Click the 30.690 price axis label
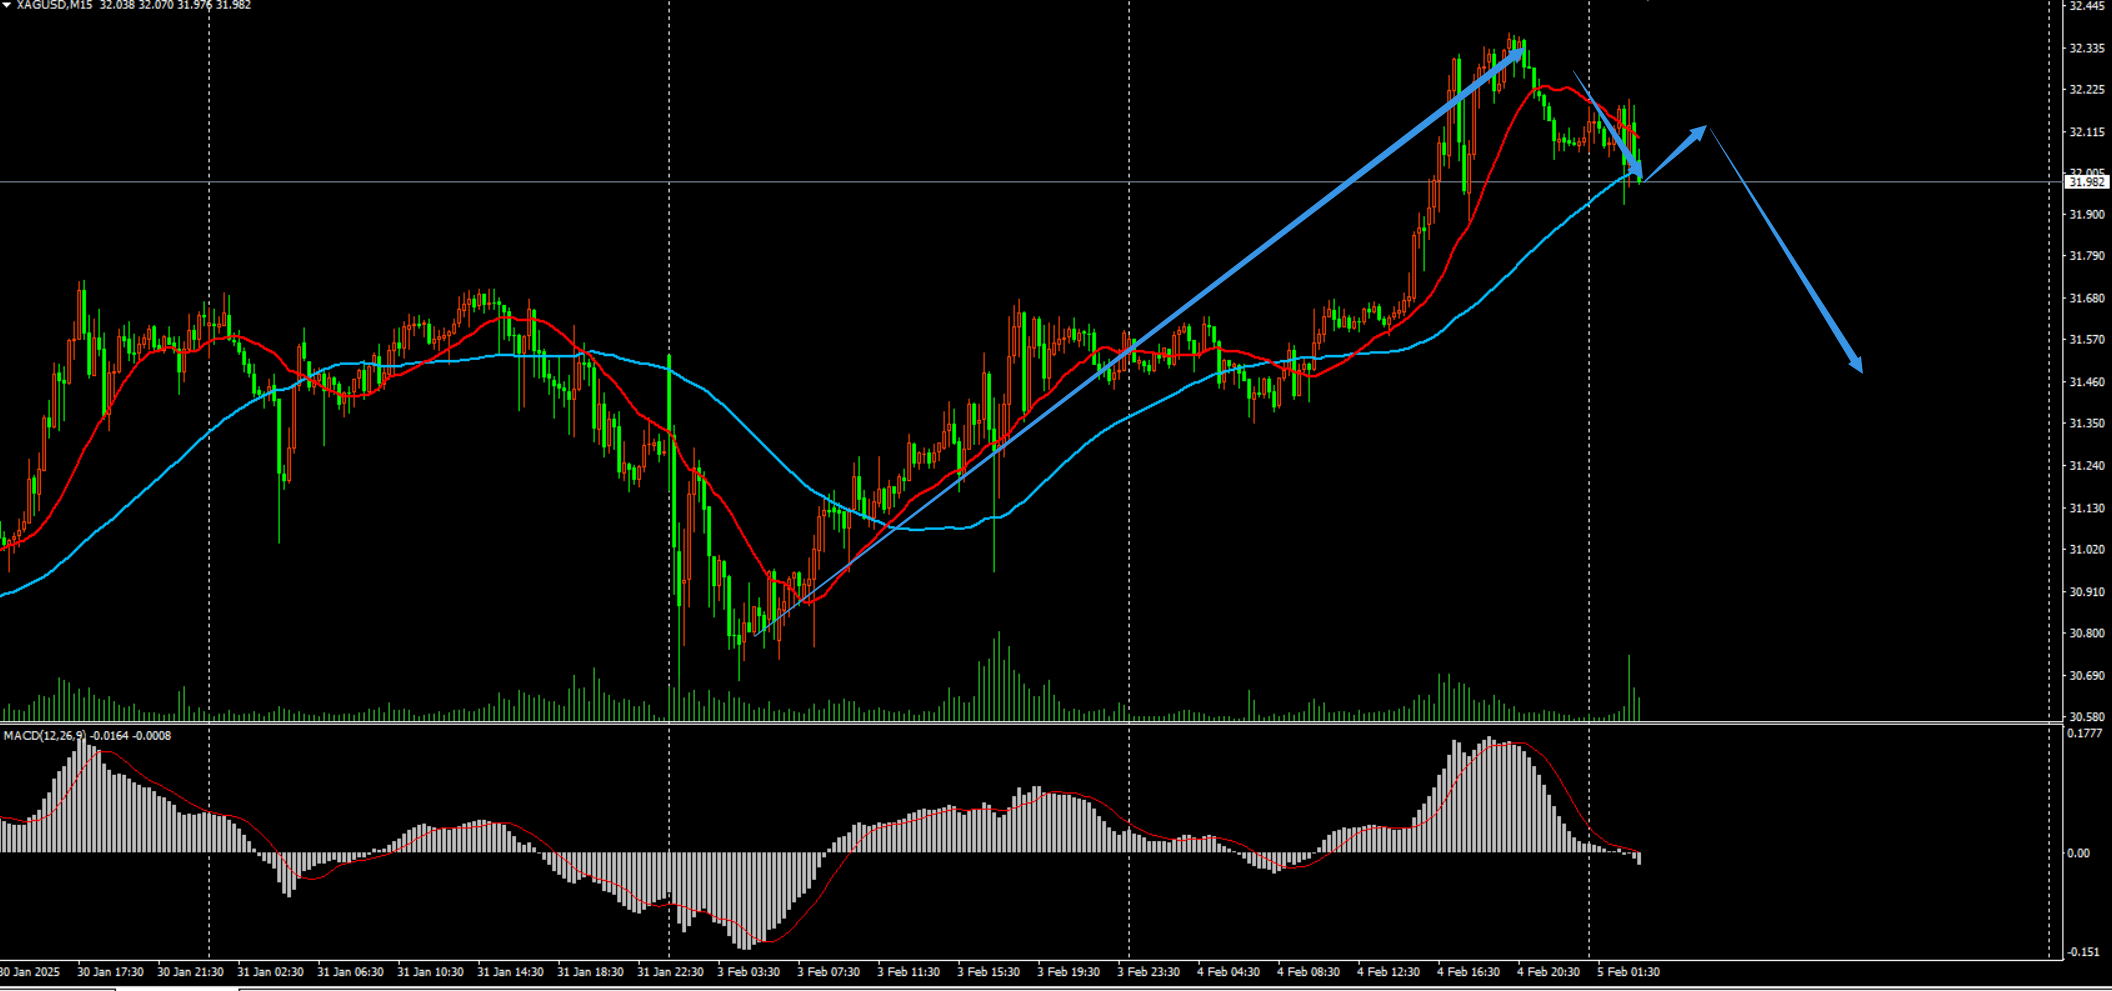 tap(2087, 675)
